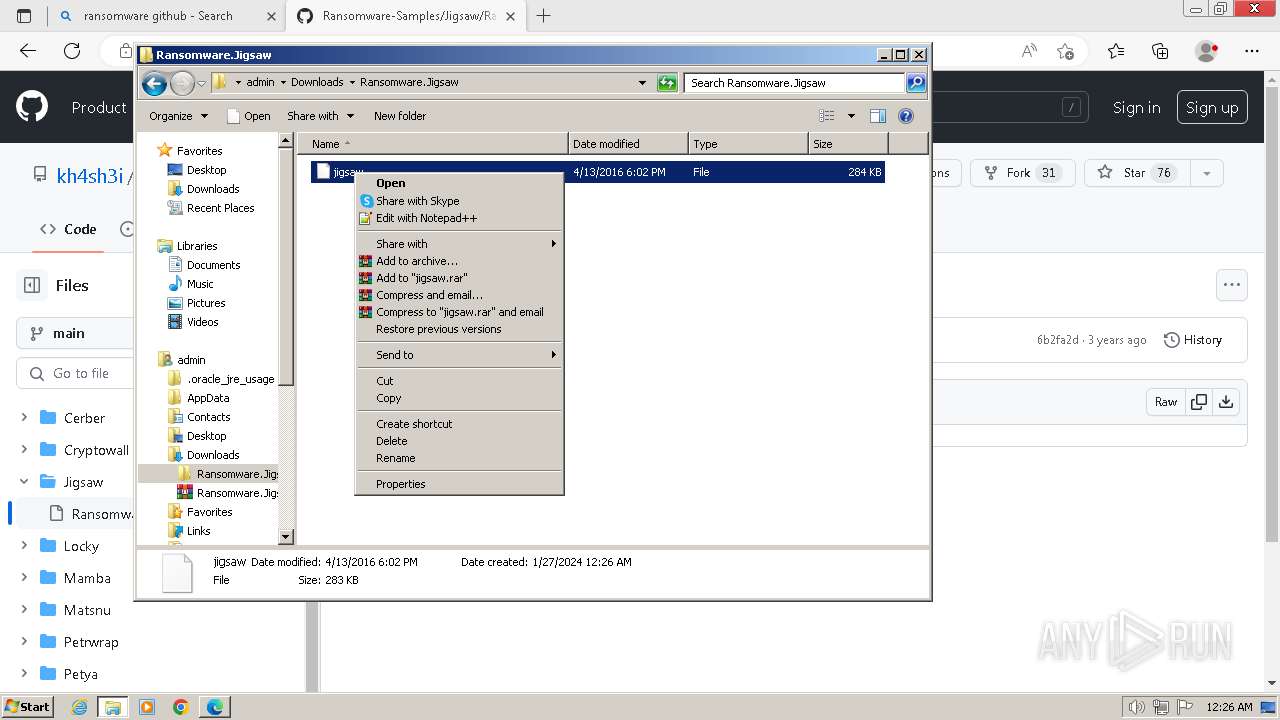Click the Explorer forward arrow button
The image size is (1280, 720).
182,83
